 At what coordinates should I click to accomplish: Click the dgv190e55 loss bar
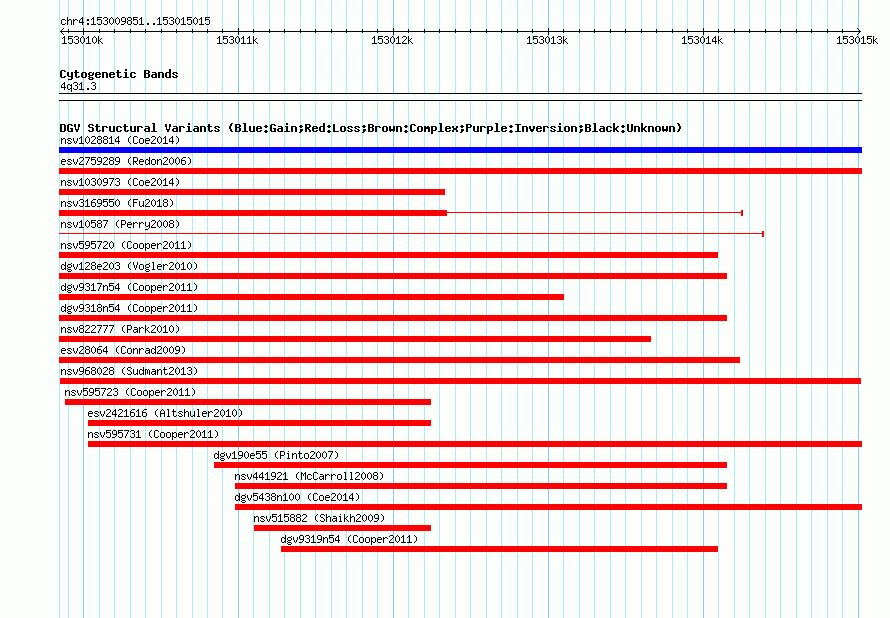(471, 465)
